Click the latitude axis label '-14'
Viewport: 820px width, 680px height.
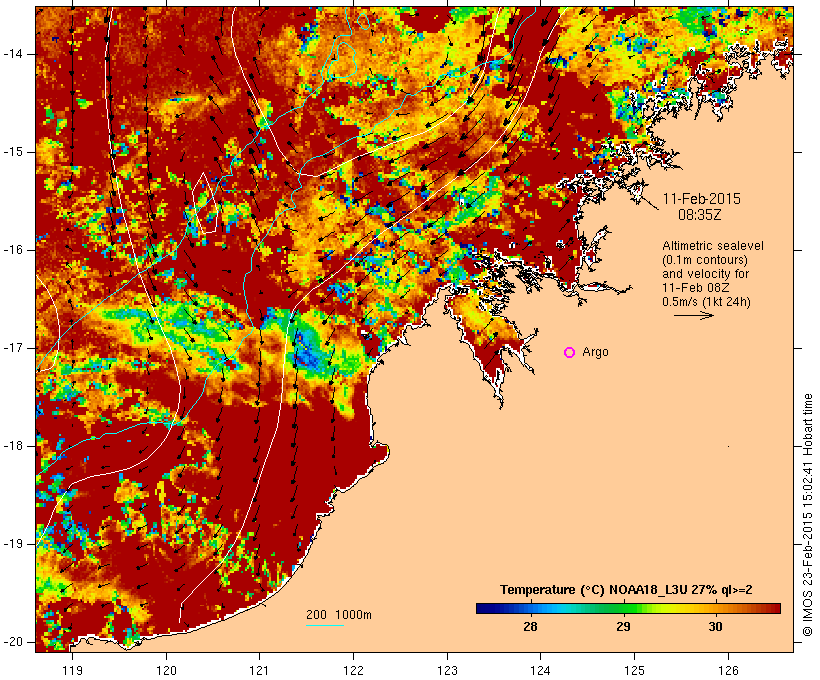[x=13, y=54]
